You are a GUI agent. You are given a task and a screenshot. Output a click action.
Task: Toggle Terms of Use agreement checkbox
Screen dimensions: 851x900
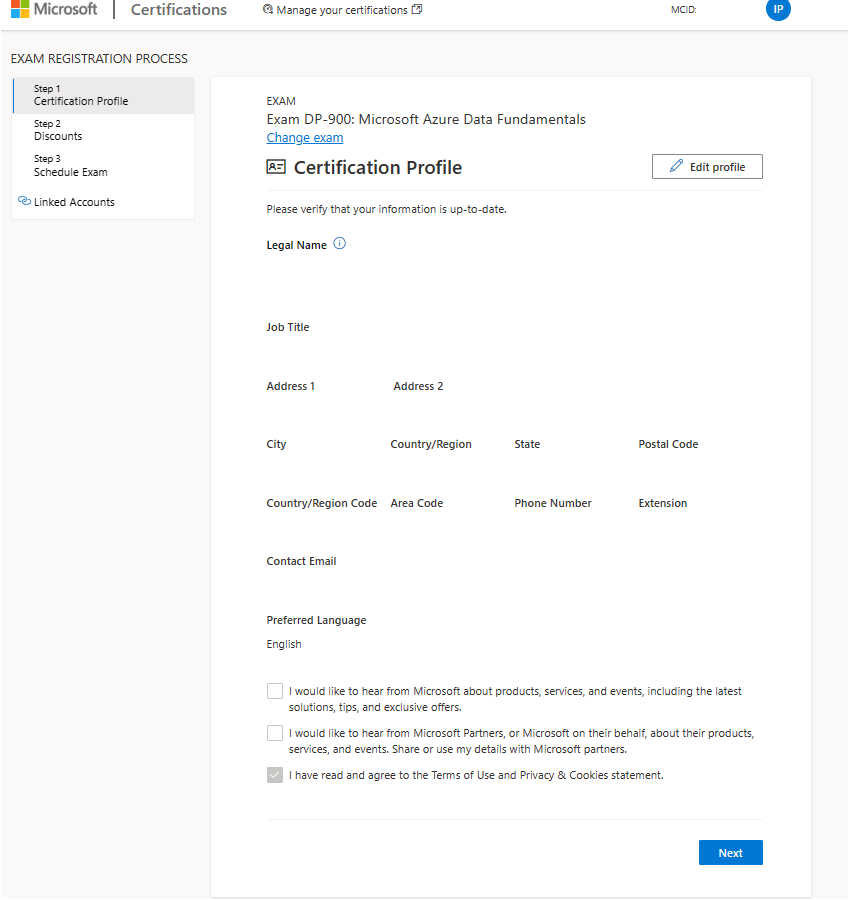point(275,775)
